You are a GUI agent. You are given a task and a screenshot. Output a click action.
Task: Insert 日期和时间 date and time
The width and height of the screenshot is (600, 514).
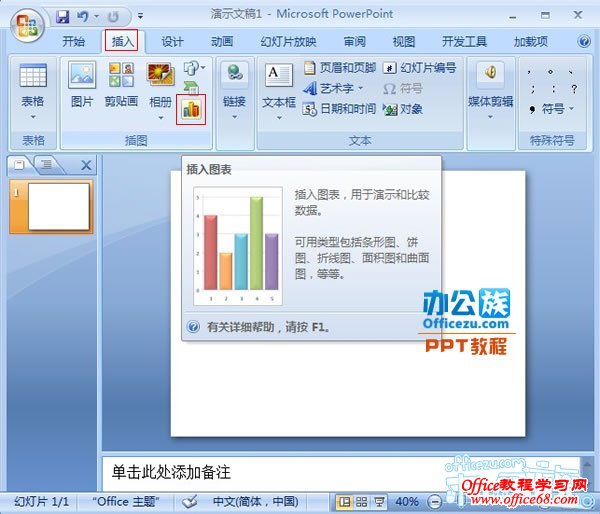pyautogui.click(x=340, y=109)
